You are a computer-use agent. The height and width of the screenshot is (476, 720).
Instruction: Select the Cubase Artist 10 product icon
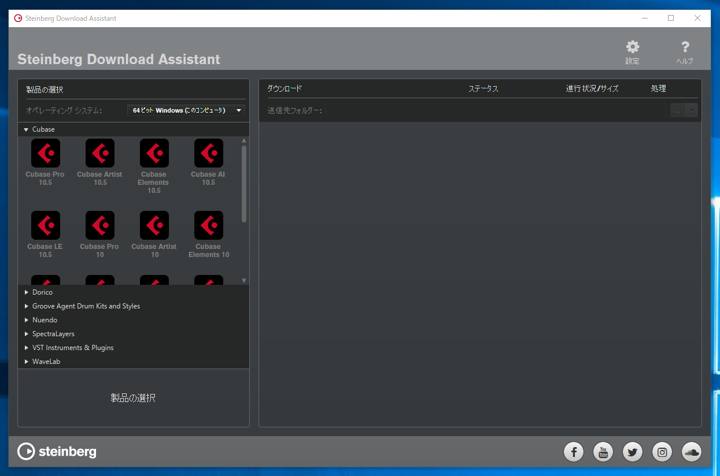[154, 225]
